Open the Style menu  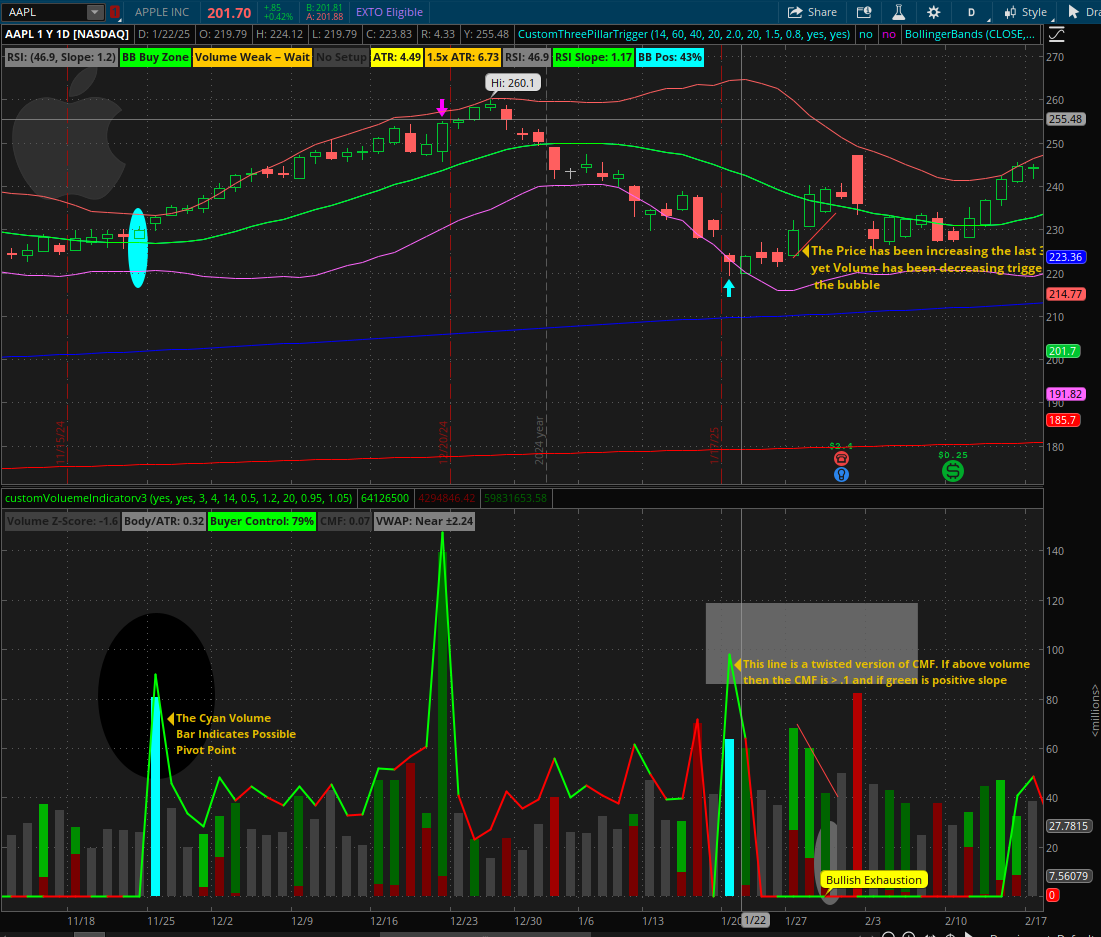(1026, 12)
